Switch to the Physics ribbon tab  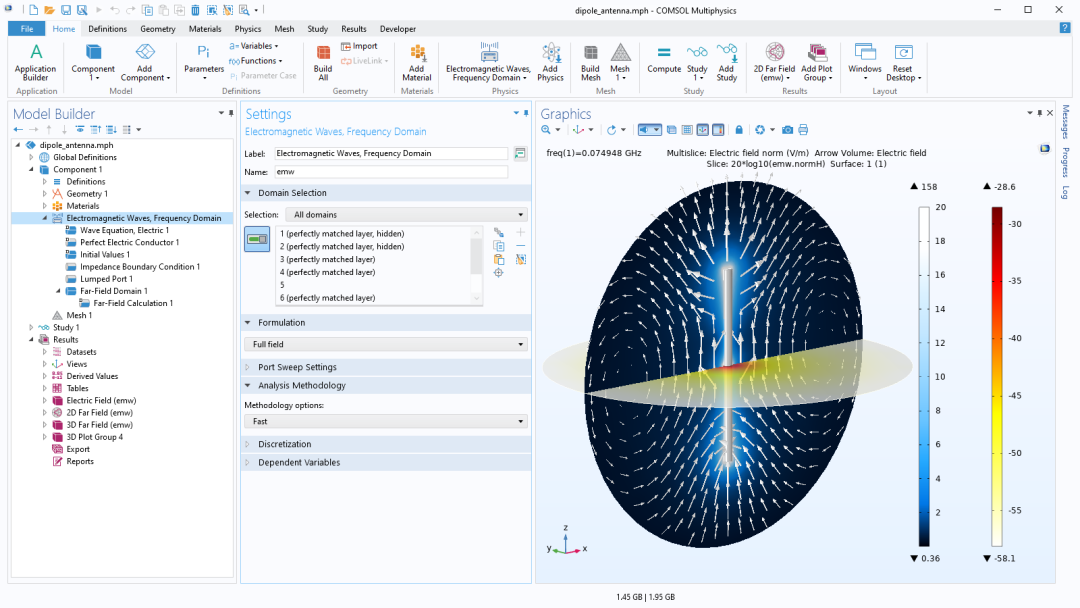tap(247, 29)
